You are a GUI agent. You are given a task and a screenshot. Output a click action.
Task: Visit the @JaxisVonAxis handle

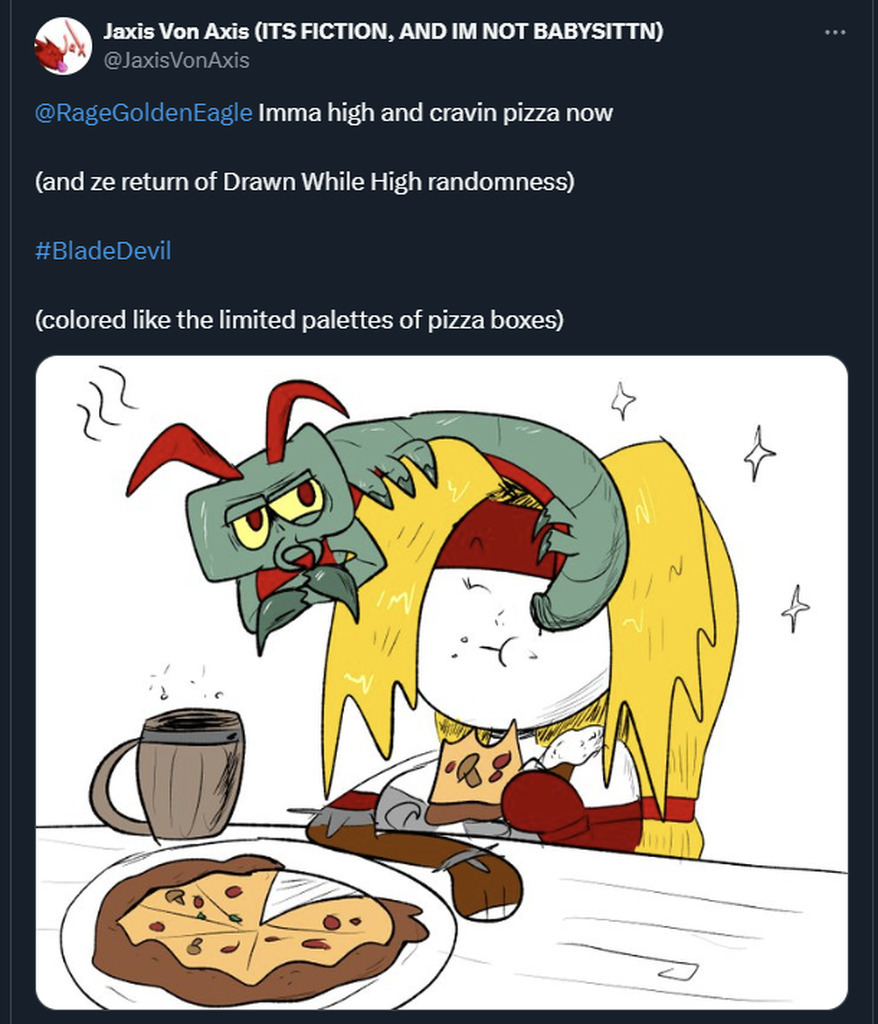176,60
